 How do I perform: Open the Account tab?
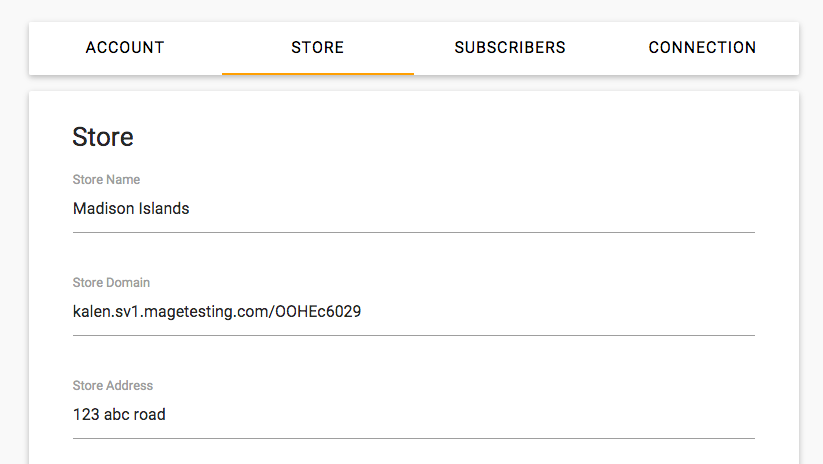(125, 48)
